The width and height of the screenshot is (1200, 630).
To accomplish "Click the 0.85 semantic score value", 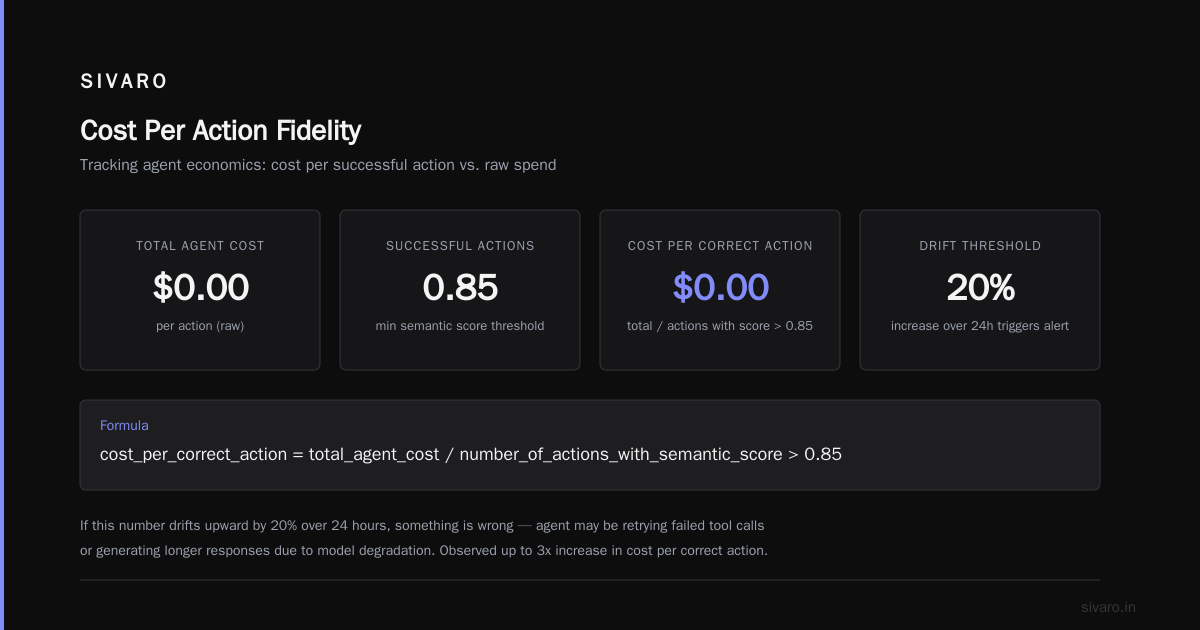I will pyautogui.click(x=460, y=287).
